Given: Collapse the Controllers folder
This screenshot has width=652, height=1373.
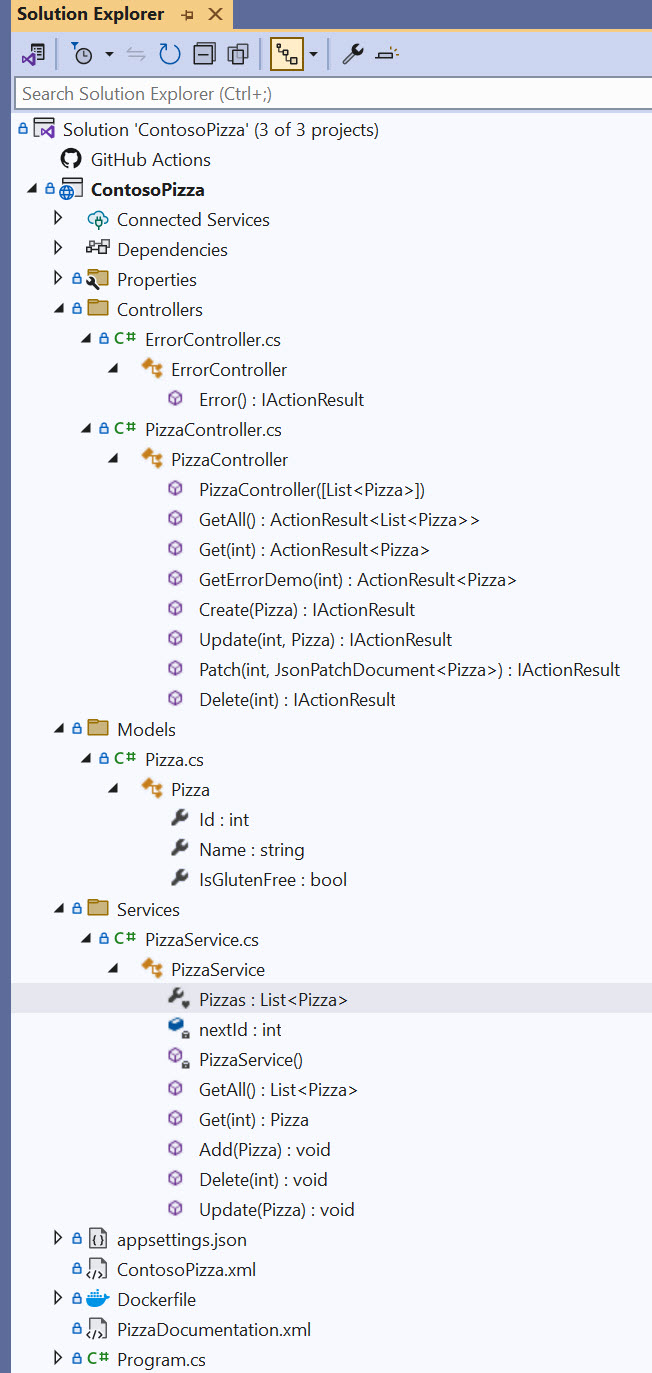Looking at the screenshot, I should (x=58, y=309).
